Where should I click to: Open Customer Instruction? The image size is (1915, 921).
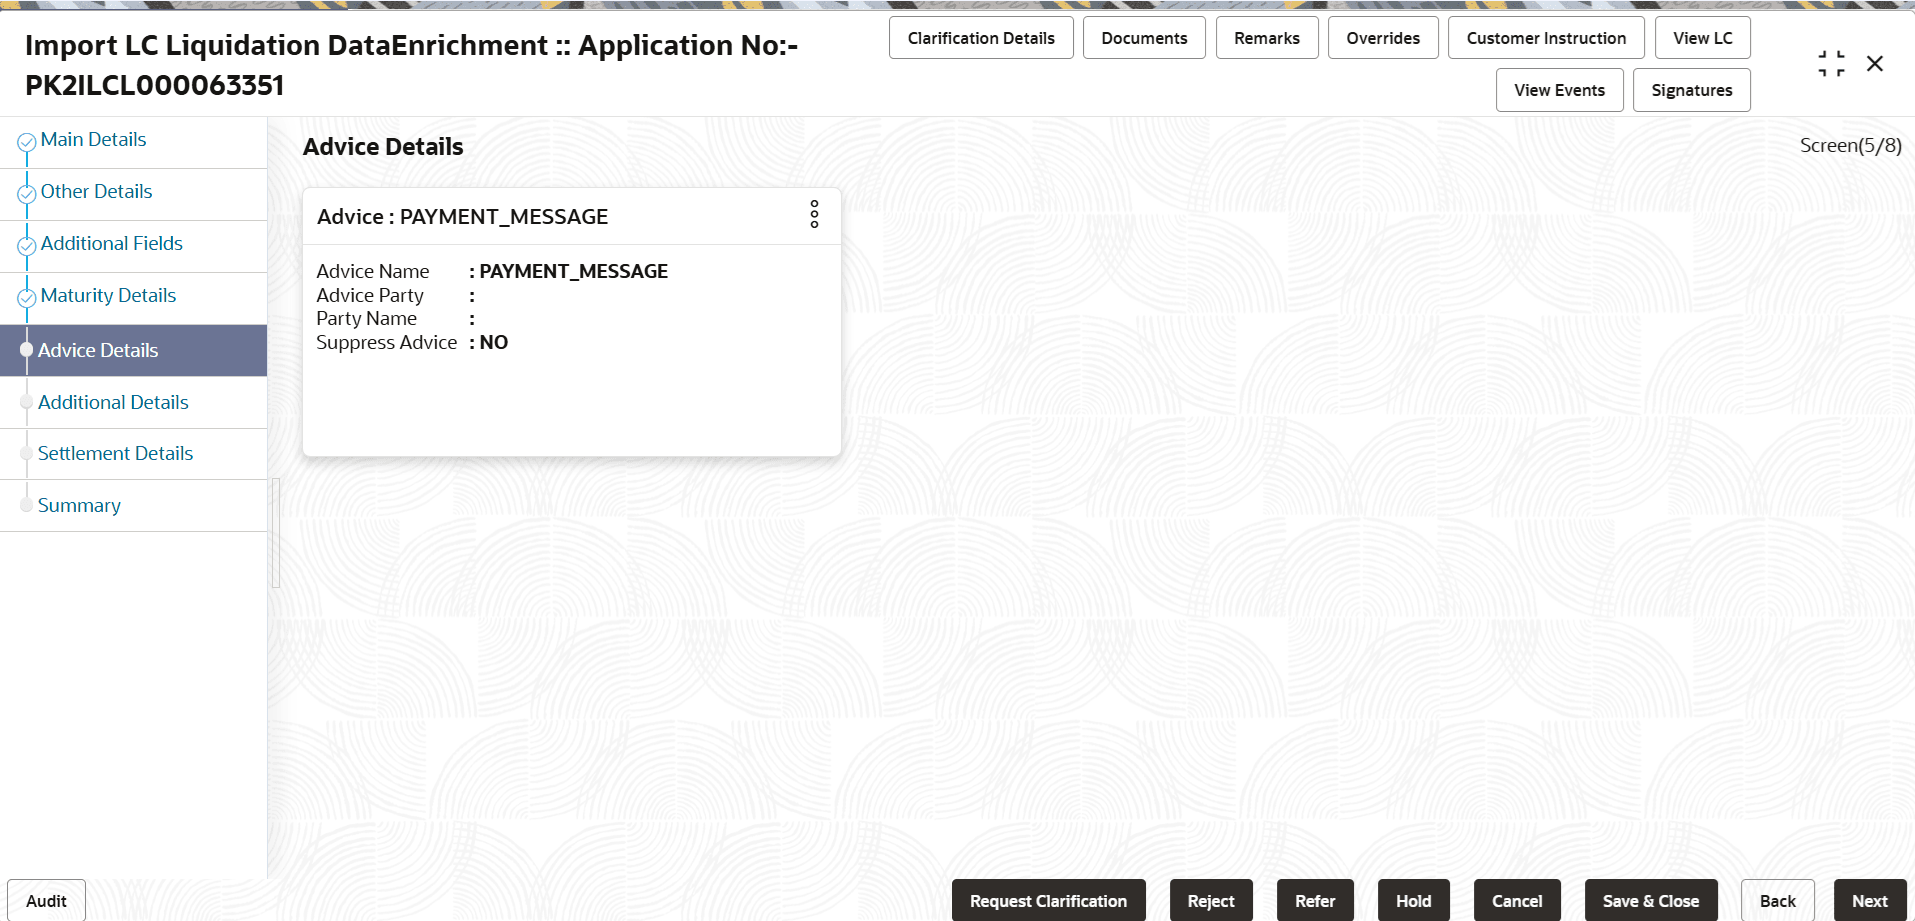[x=1546, y=38]
